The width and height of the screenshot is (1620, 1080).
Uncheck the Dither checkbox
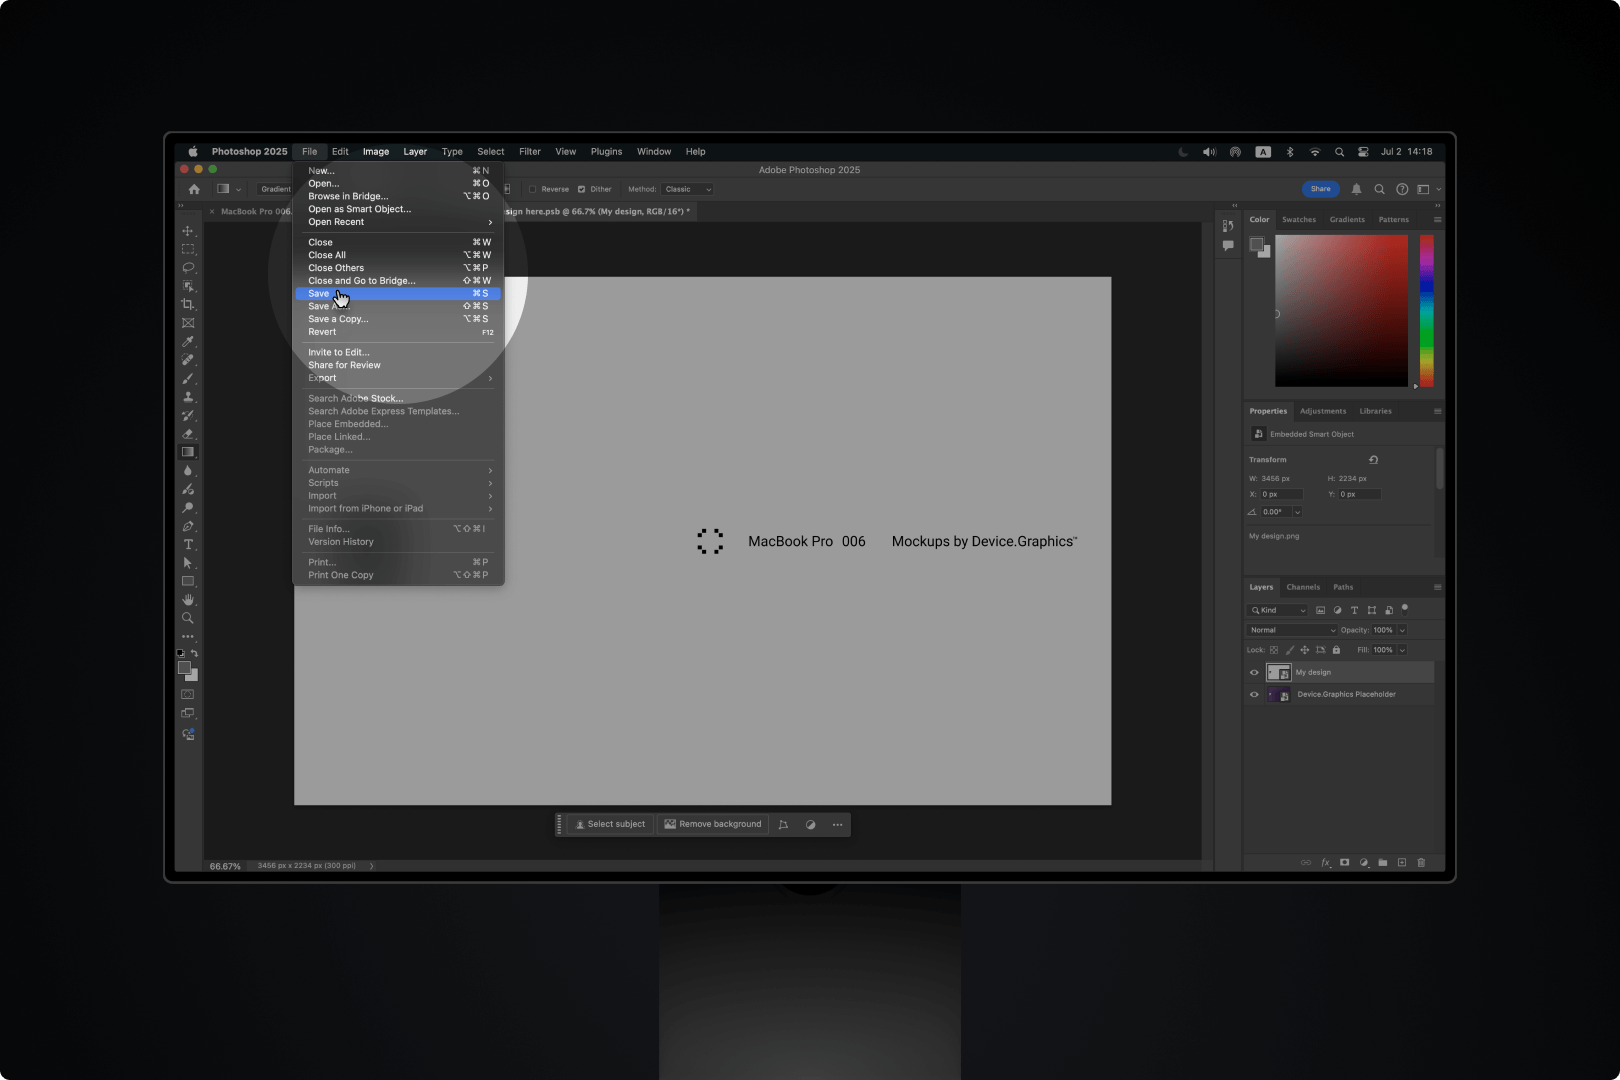coord(581,189)
